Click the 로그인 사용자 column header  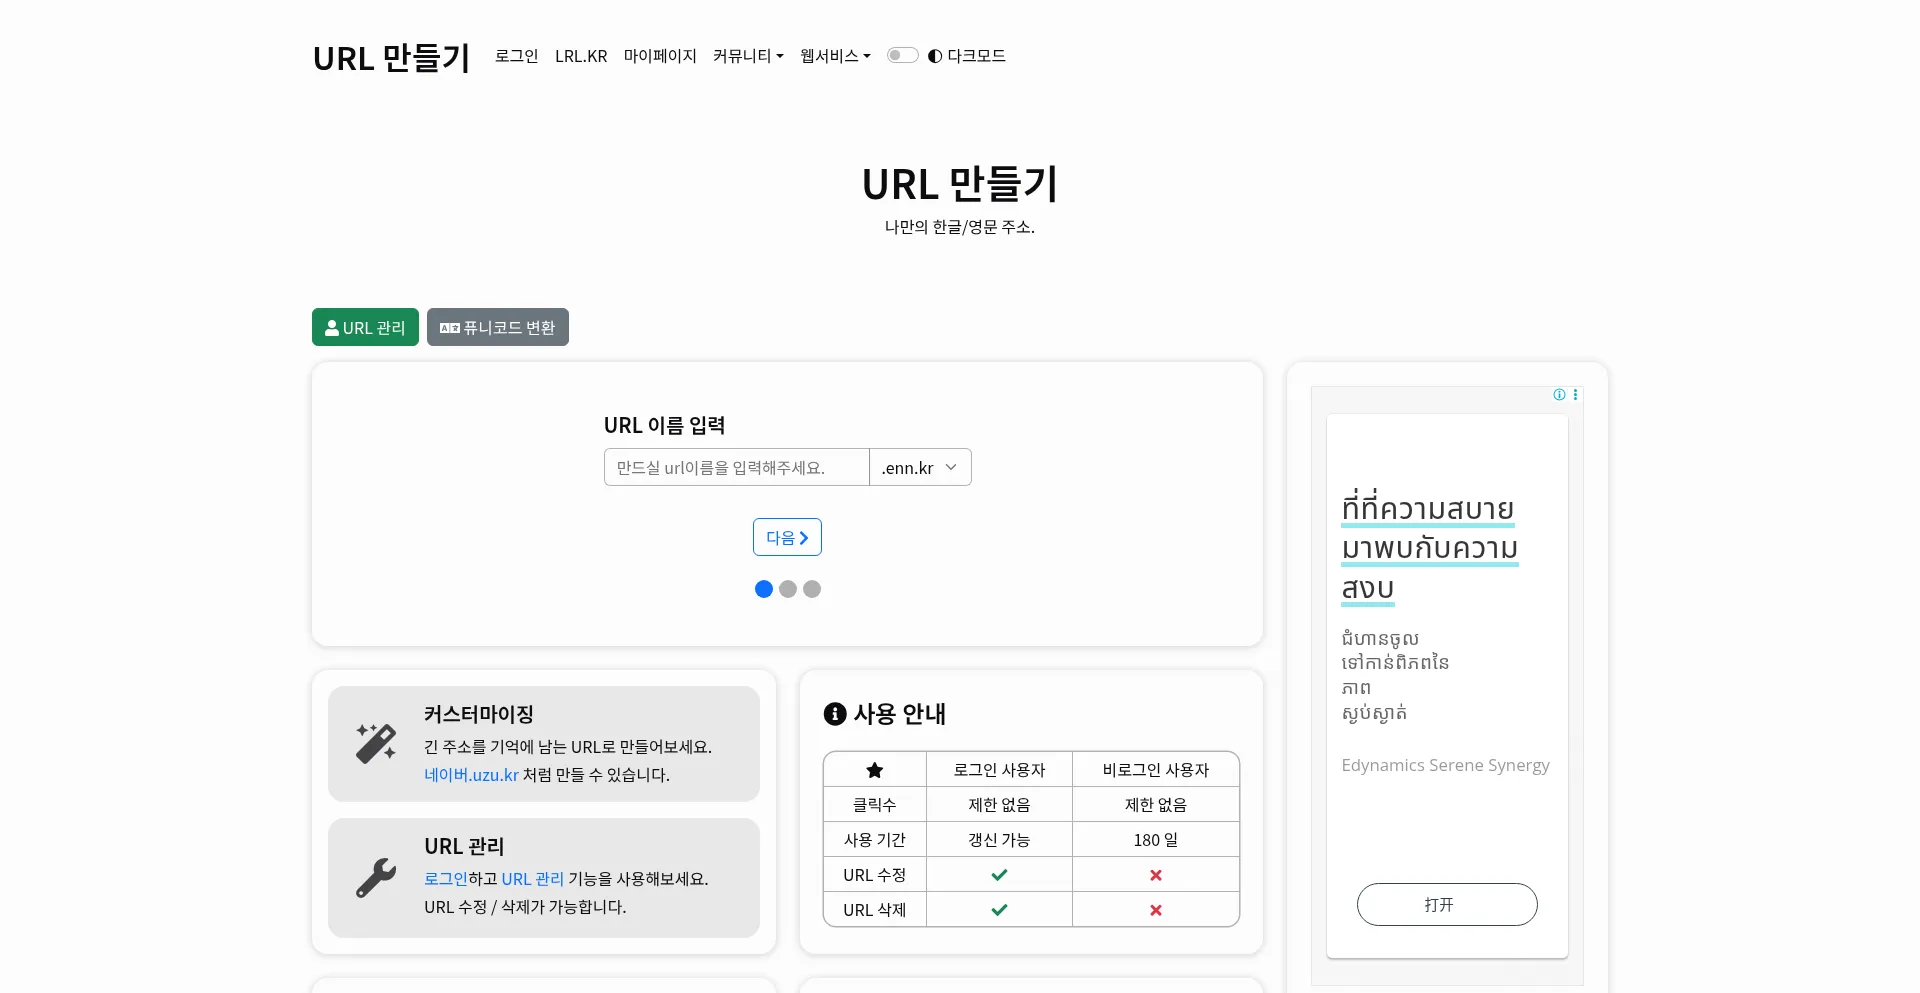[999, 770]
